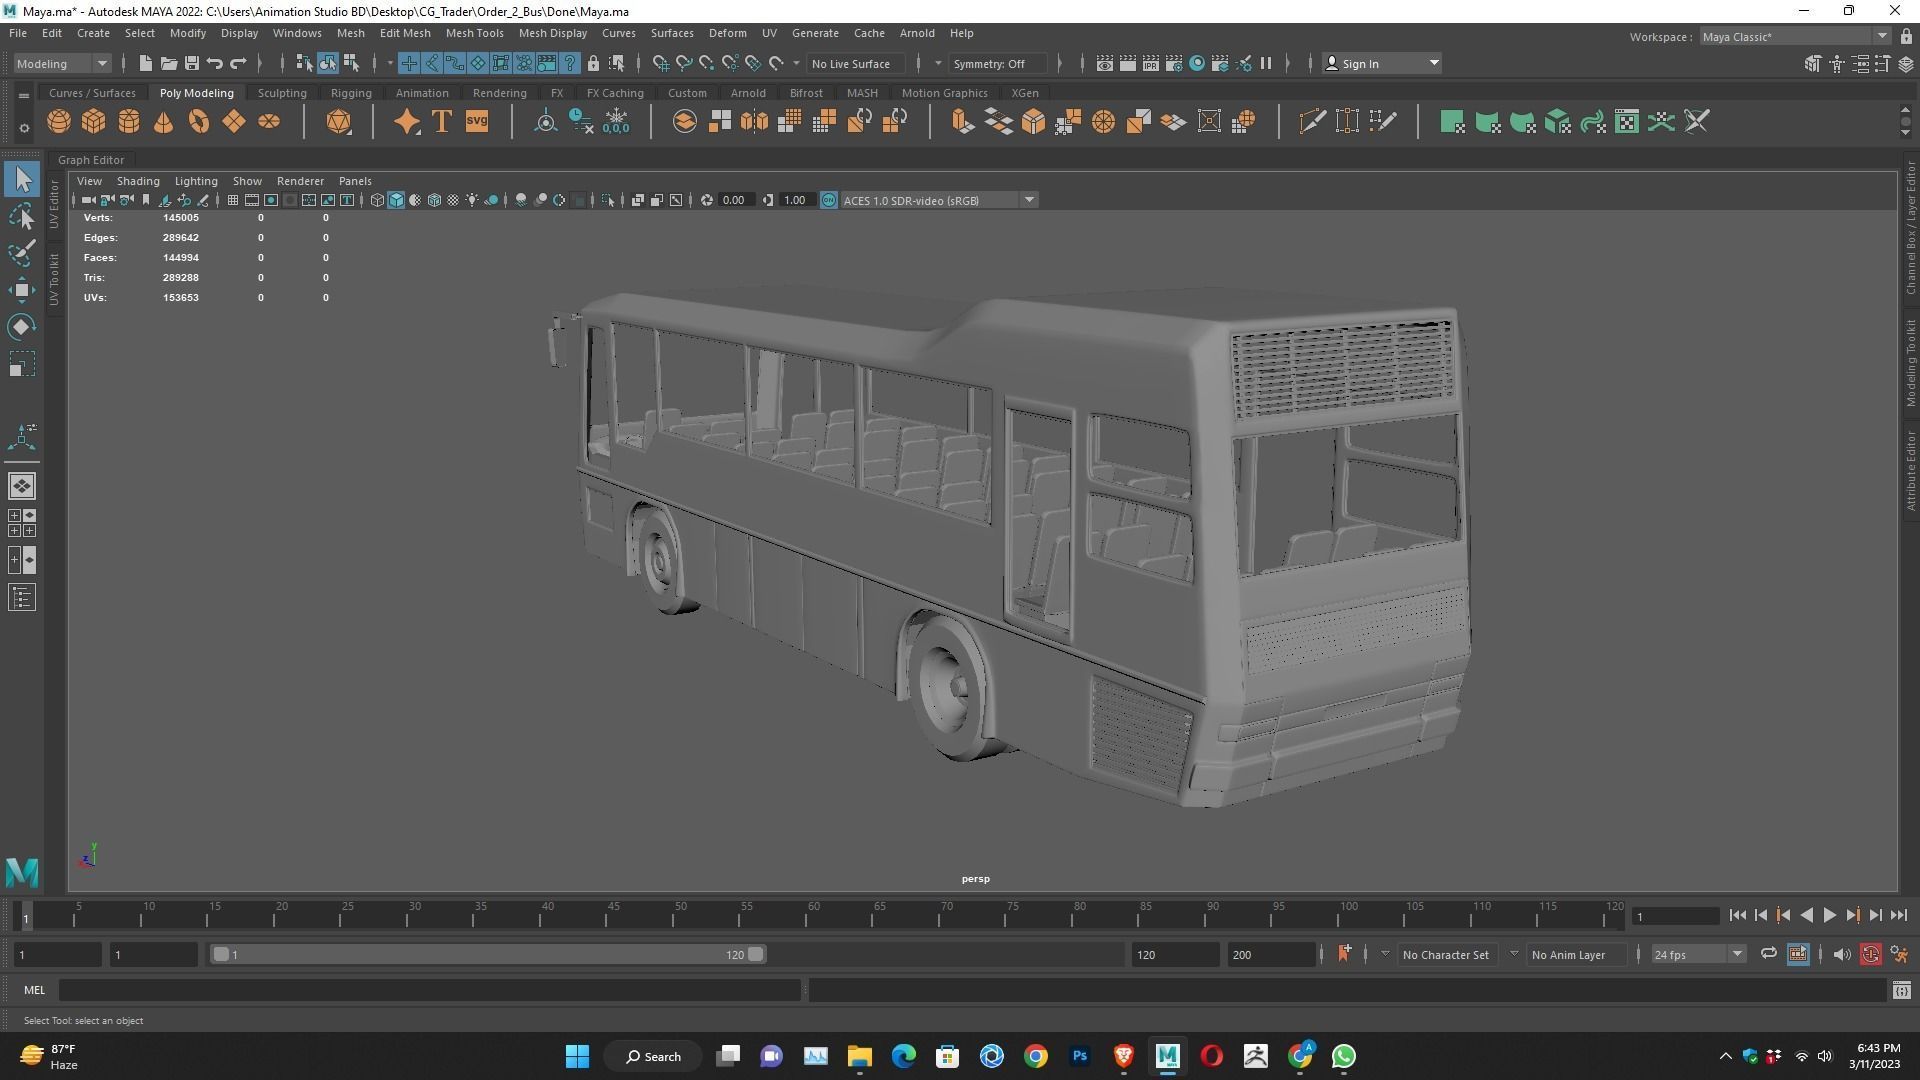The height and width of the screenshot is (1080, 1920).
Task: Create a Polygon Cube from the shelf
Action: tap(94, 122)
